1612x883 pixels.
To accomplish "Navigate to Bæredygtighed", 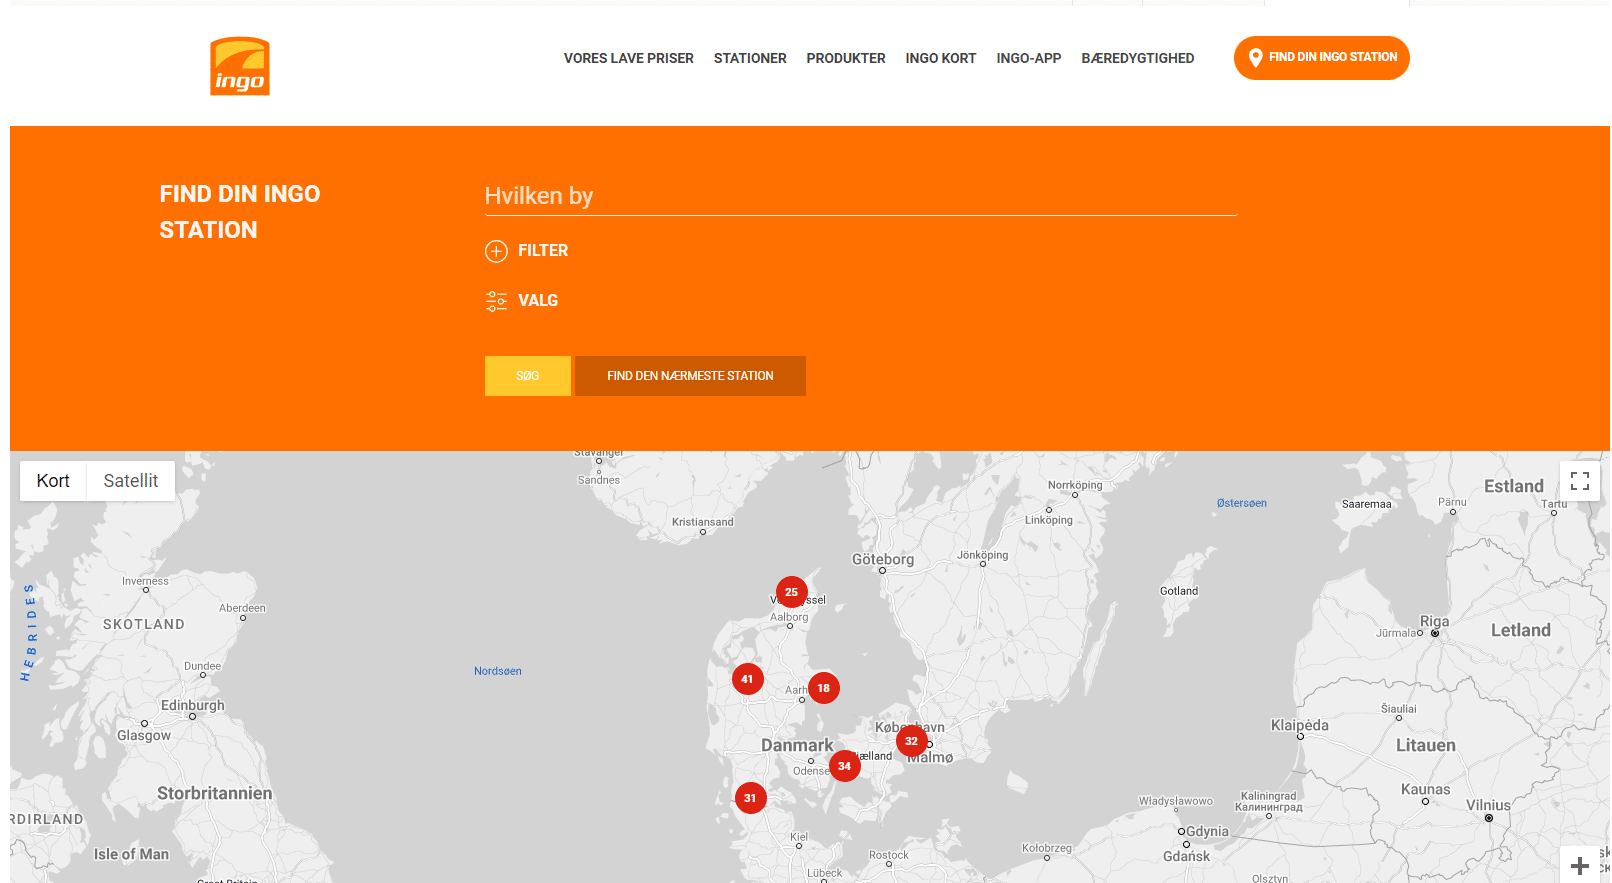I will coord(1138,58).
